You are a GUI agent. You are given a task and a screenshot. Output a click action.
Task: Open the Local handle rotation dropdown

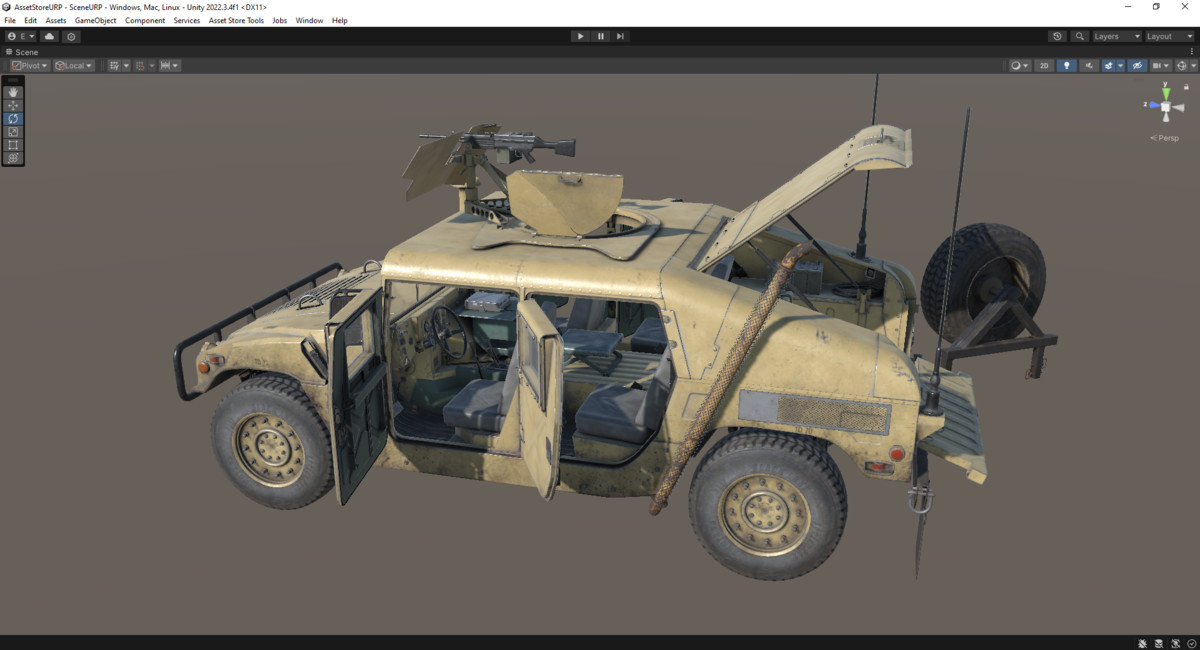click(74, 65)
